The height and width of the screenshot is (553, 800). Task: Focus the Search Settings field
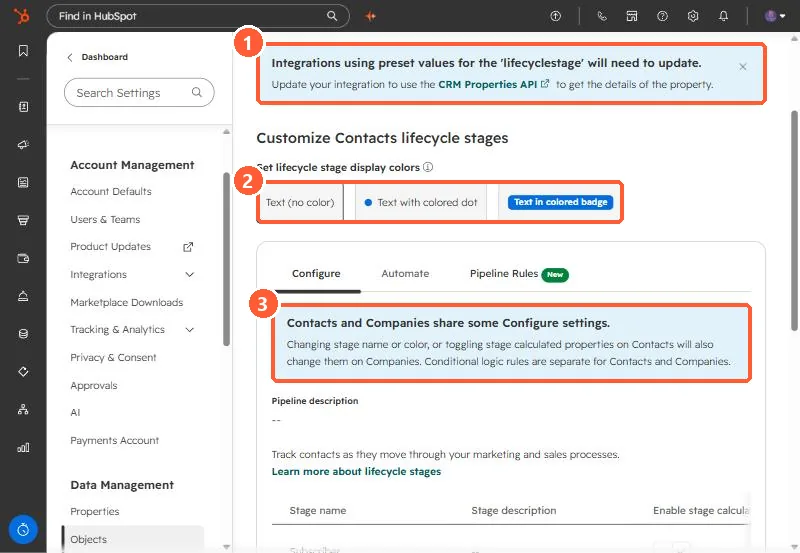pyautogui.click(x=139, y=92)
